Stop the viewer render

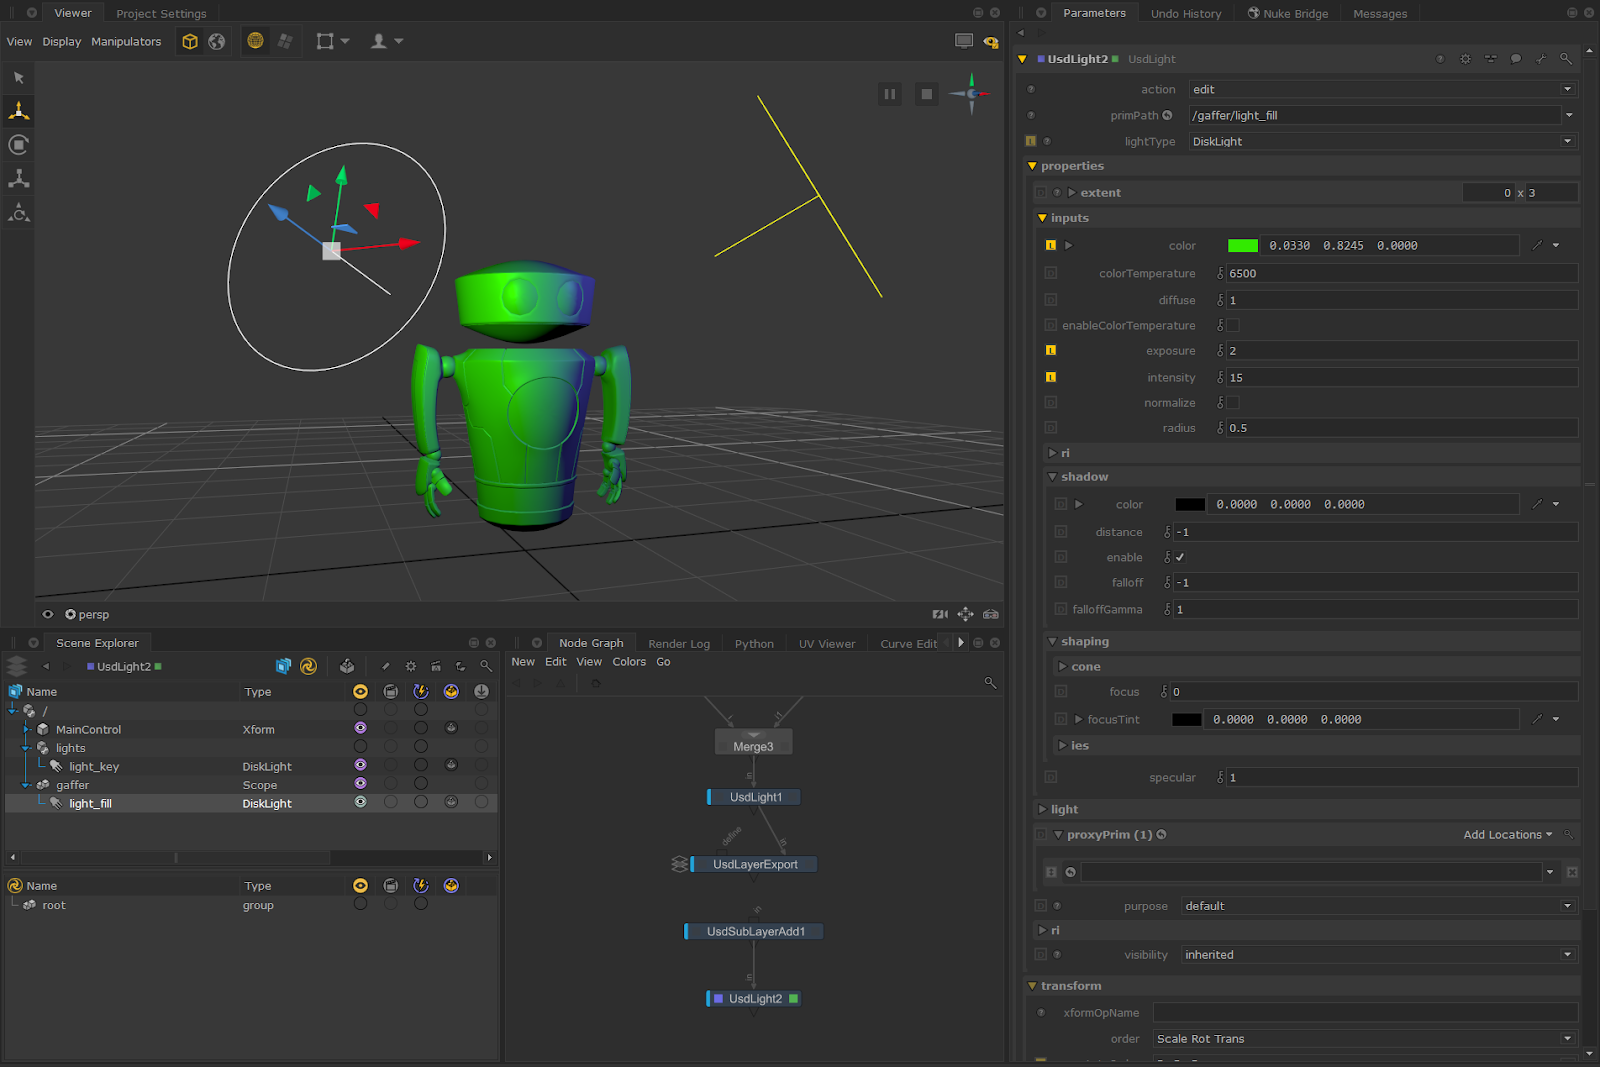coord(927,94)
